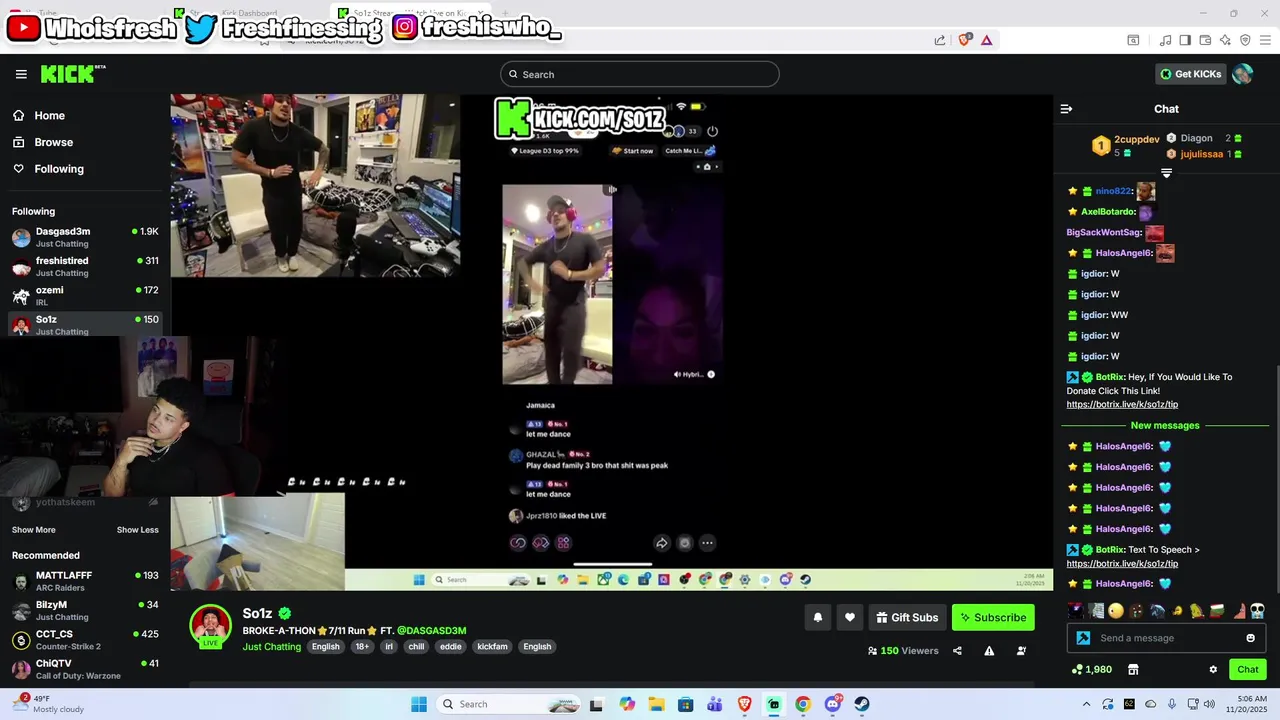1280x720 pixels.
Task: Open freshistired channel in Following list
Action: pyautogui.click(x=85, y=266)
